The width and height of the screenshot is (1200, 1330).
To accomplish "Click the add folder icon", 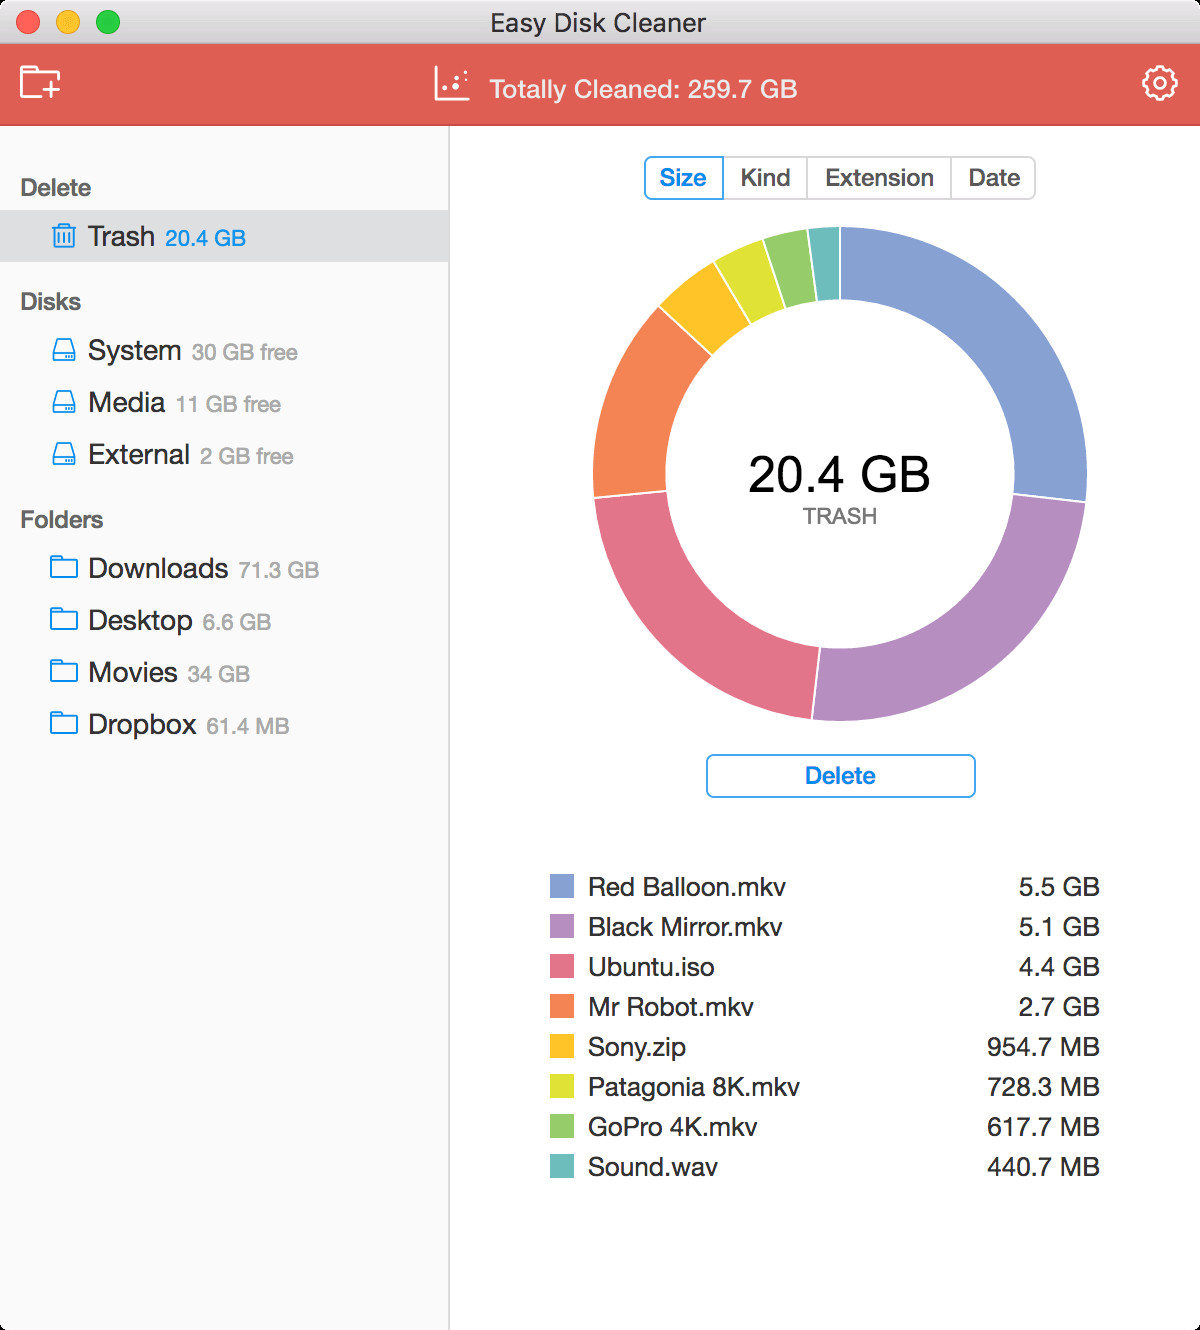I will click(x=40, y=83).
